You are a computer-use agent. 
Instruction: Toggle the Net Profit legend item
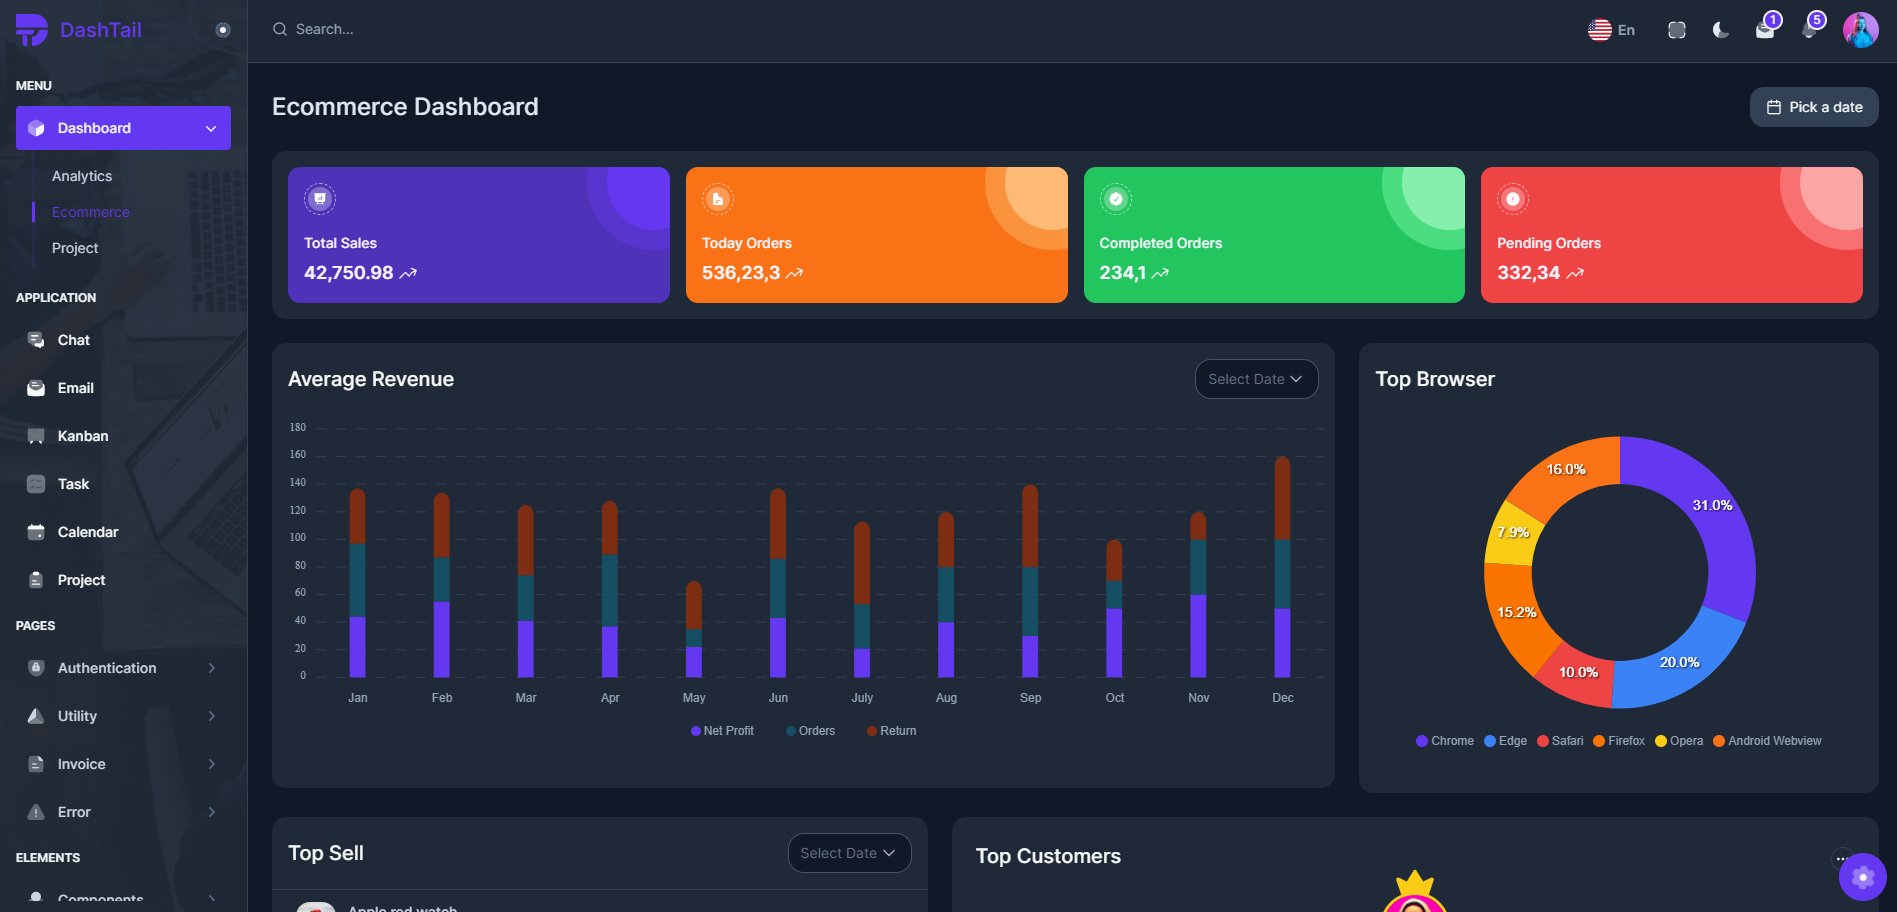(722, 730)
